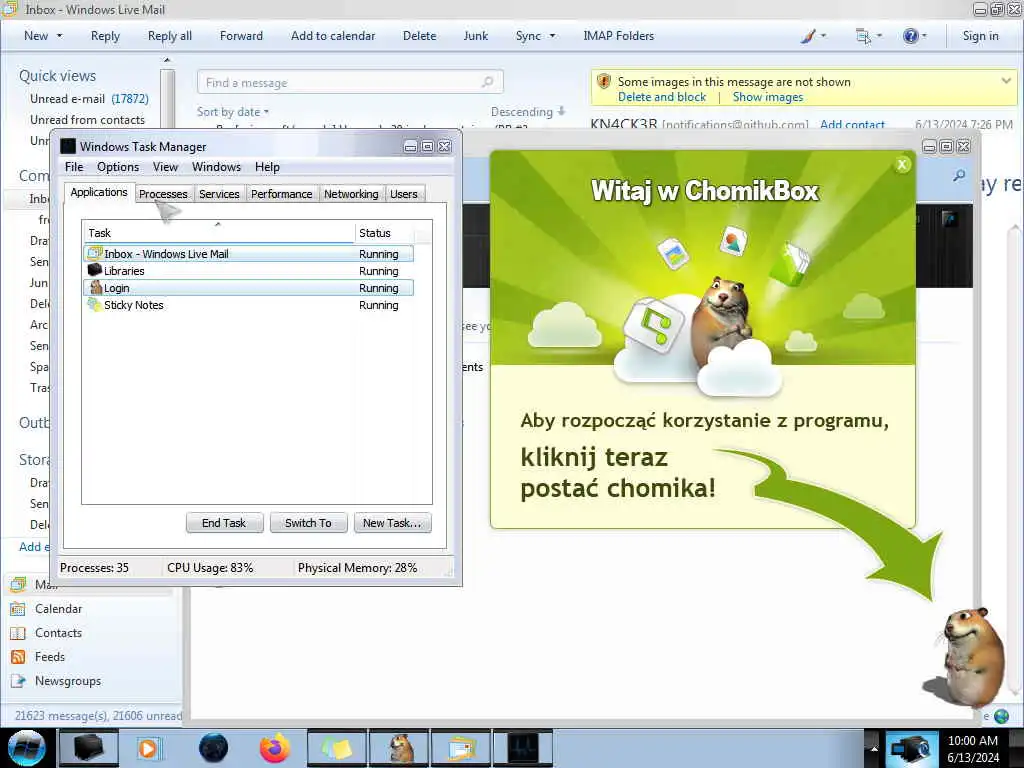1024x768 pixels.
Task: Select the Inbox - Windows Live Mail task row
Action: [249, 254]
